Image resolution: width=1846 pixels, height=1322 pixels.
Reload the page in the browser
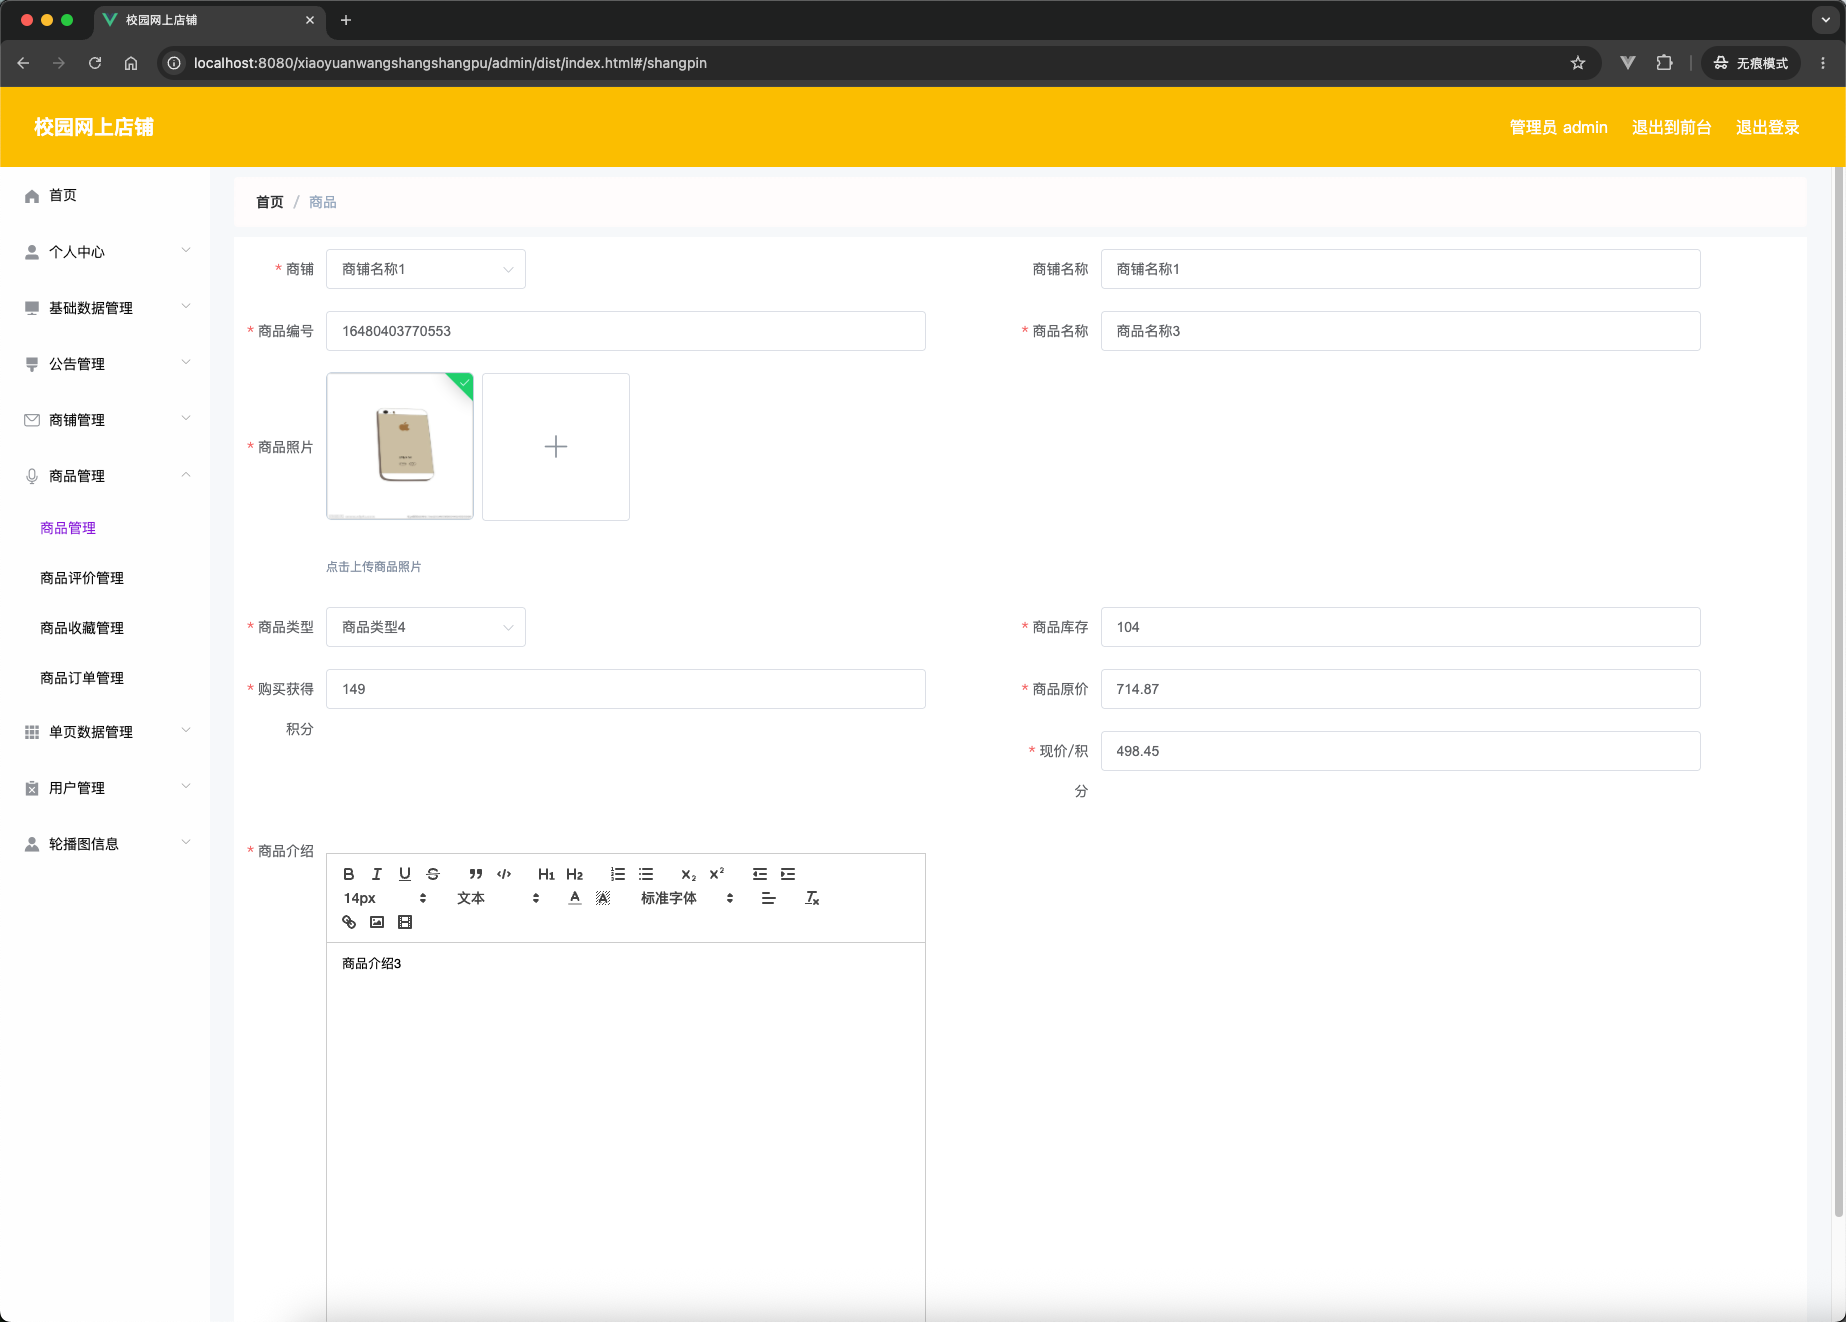(x=95, y=63)
